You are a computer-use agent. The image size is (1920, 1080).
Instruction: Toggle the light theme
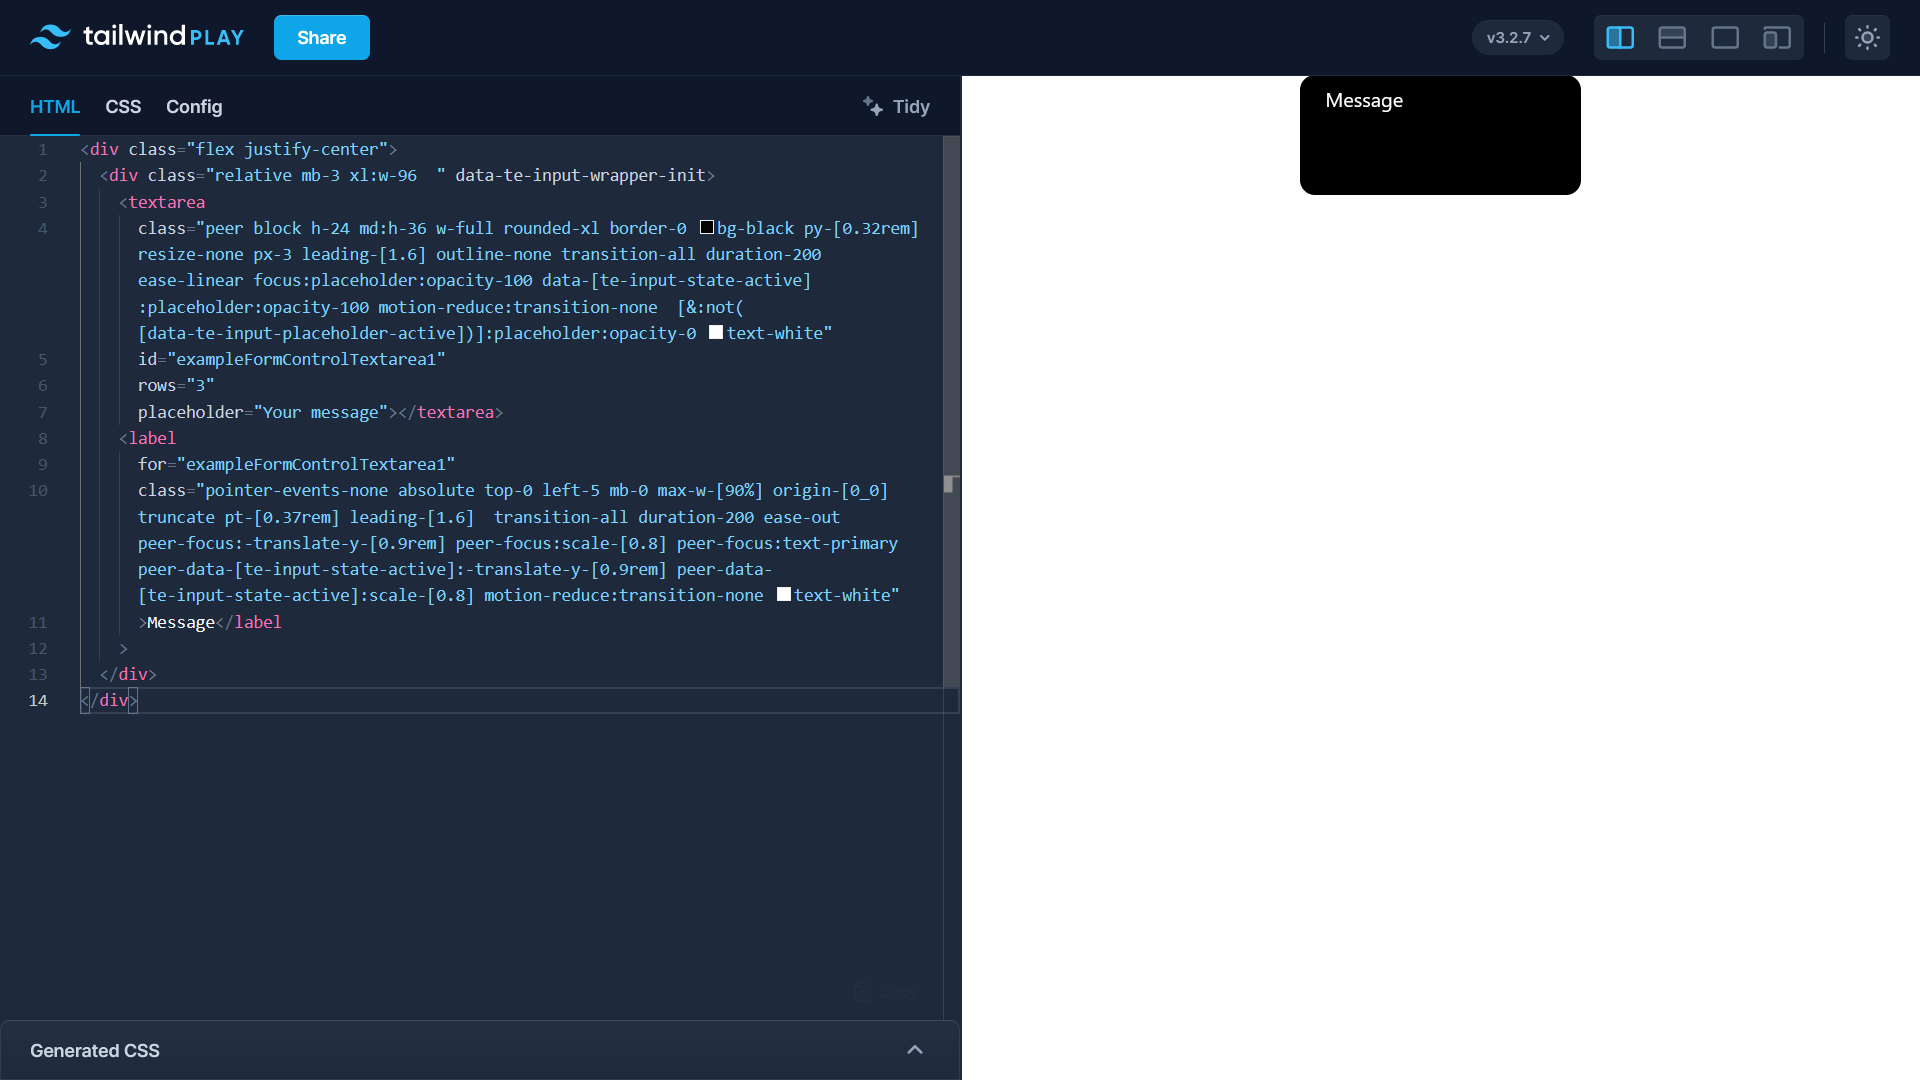point(1867,37)
